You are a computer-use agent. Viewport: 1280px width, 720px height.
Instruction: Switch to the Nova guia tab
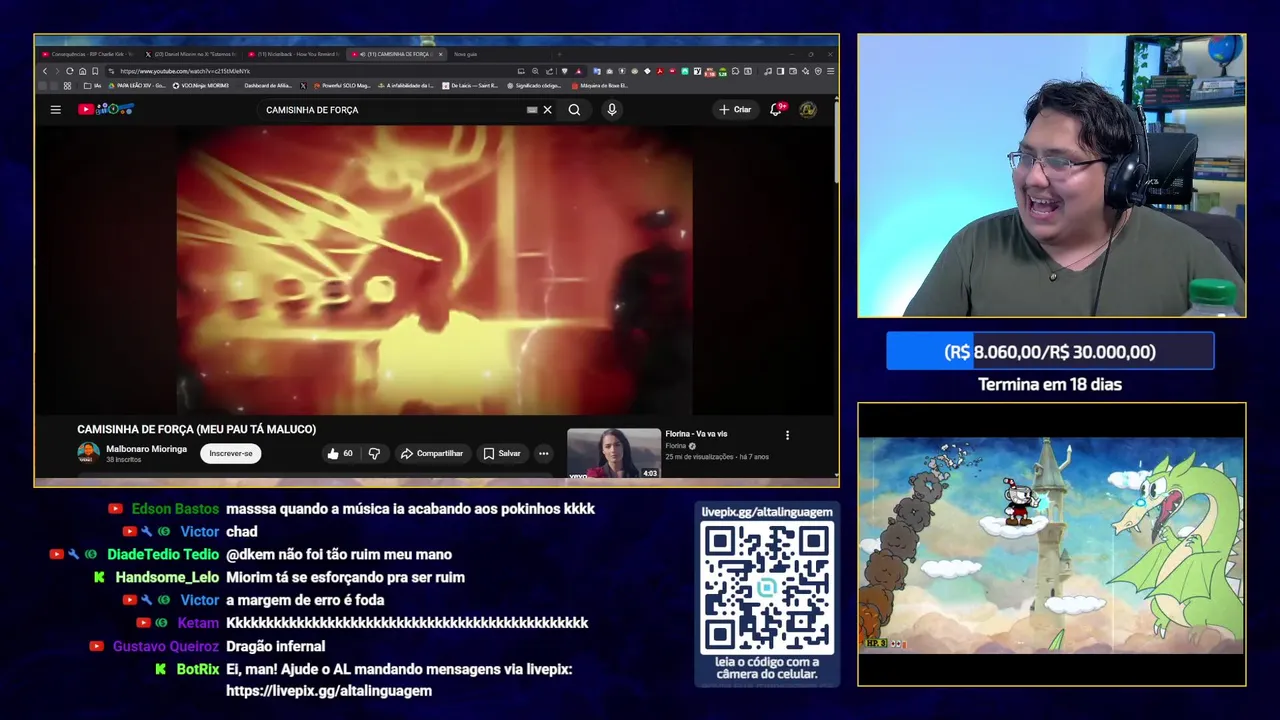click(x=466, y=54)
